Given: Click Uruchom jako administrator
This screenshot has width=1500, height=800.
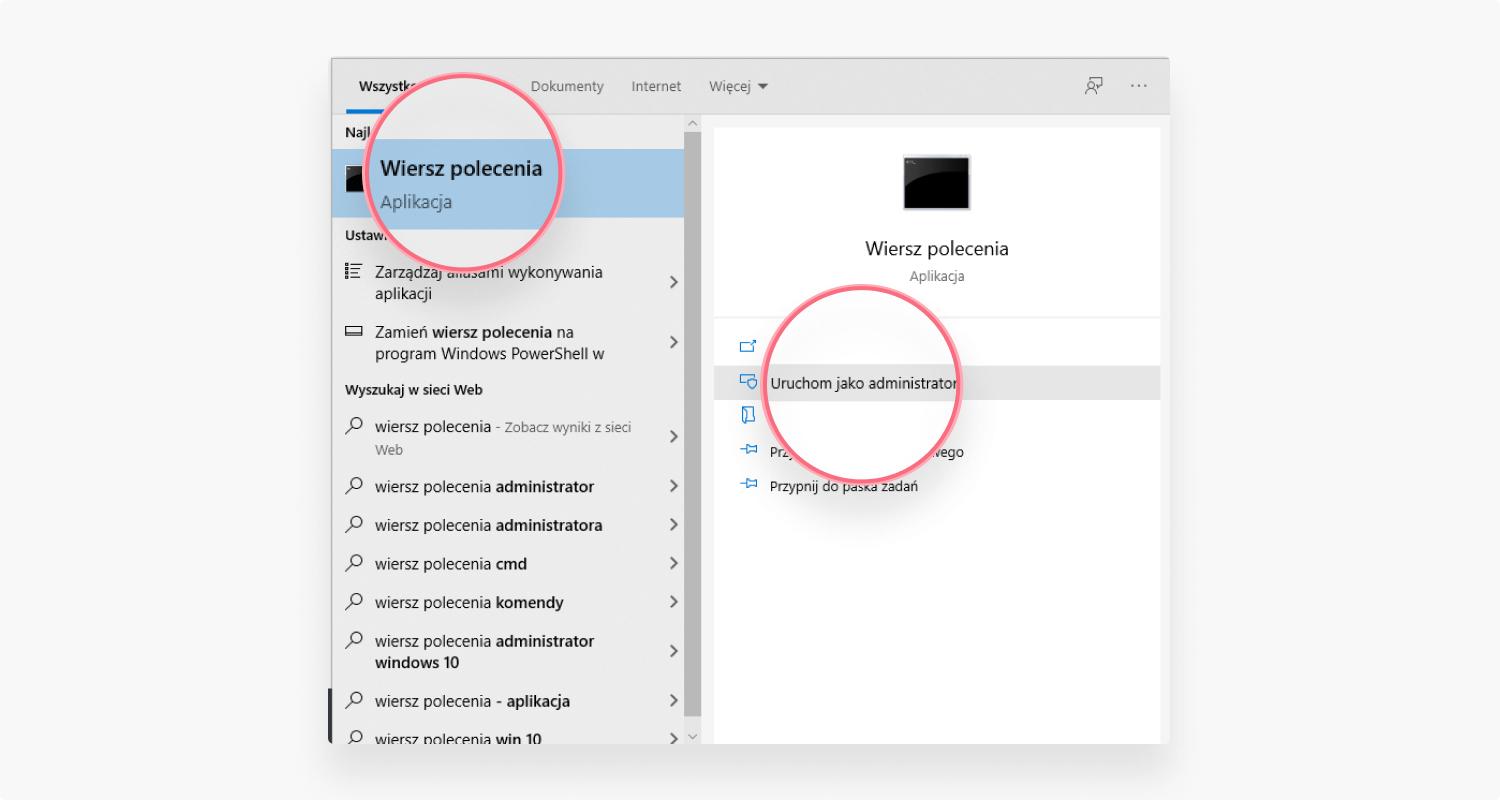Looking at the screenshot, I should [937, 383].
